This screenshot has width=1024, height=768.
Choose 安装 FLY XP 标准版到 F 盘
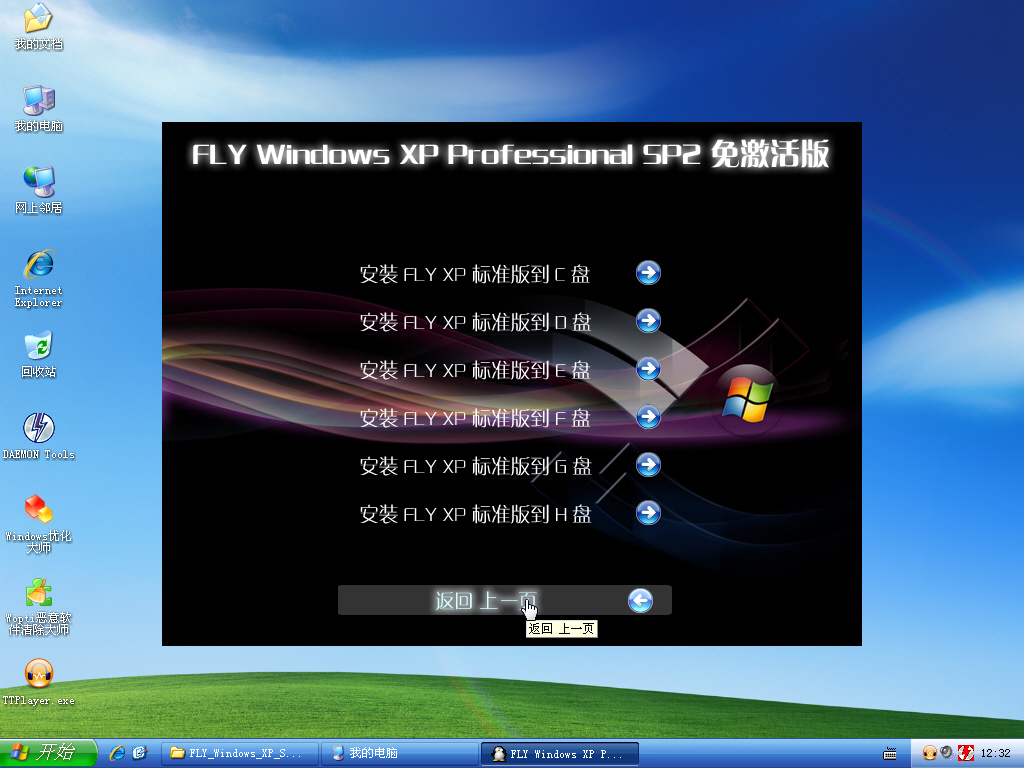click(x=475, y=418)
